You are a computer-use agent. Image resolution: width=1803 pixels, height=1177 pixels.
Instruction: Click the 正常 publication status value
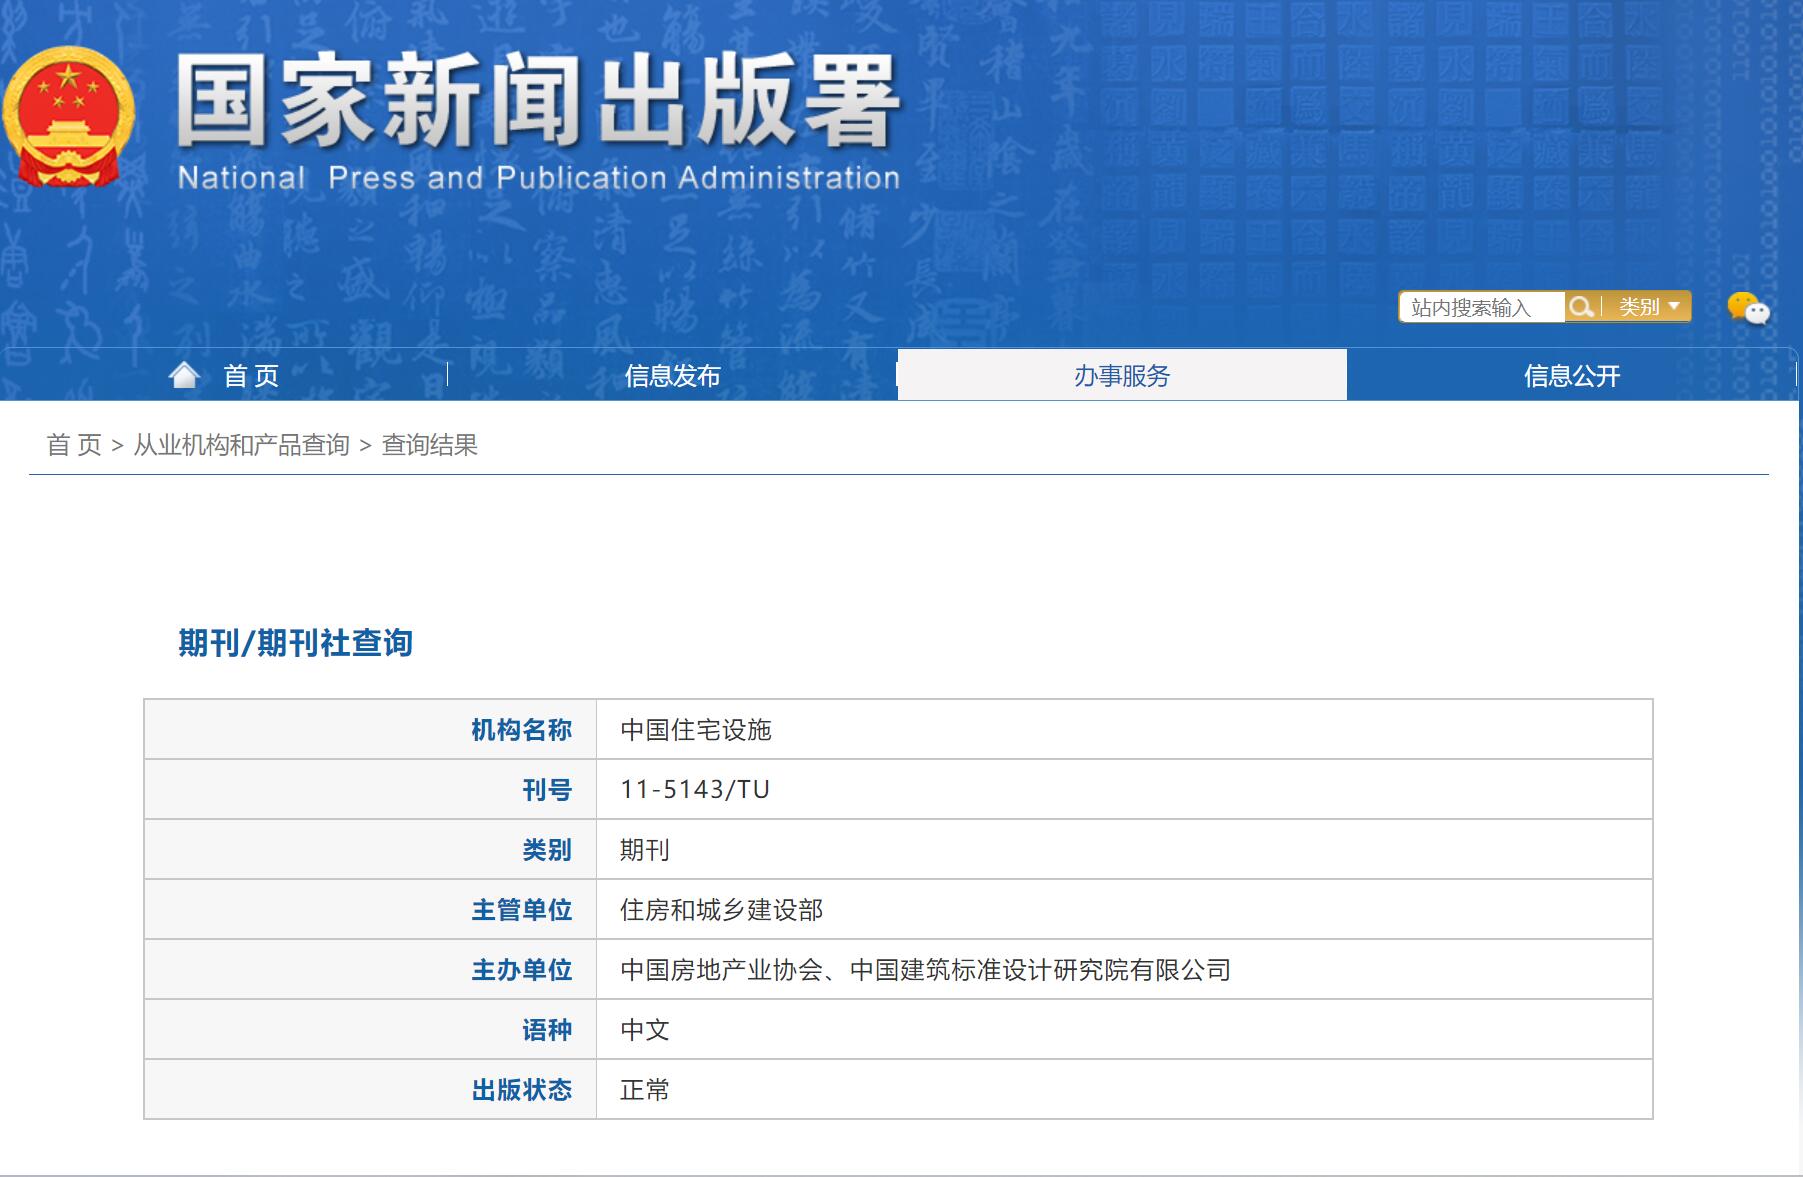tap(644, 1090)
